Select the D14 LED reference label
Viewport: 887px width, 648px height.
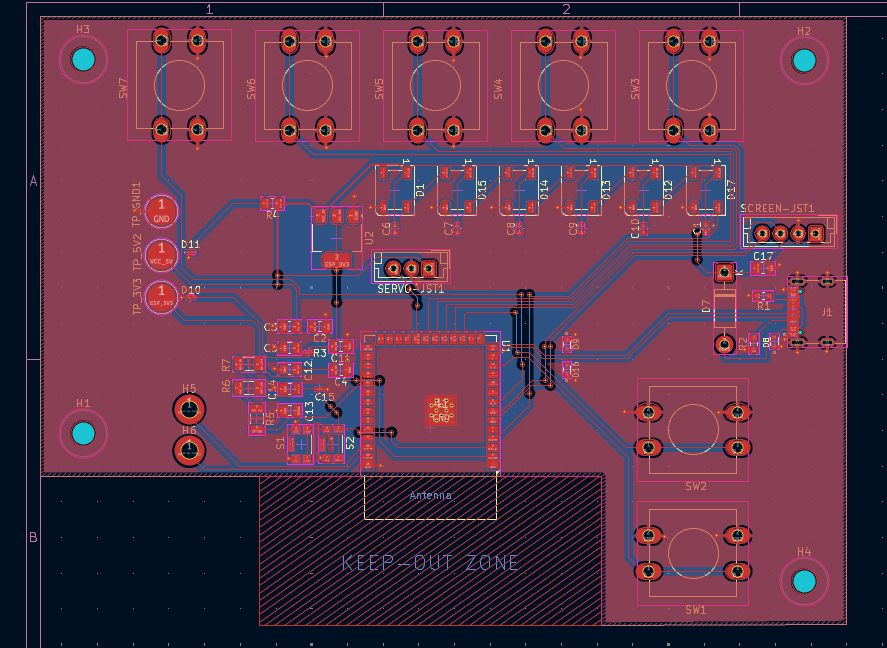click(x=544, y=189)
